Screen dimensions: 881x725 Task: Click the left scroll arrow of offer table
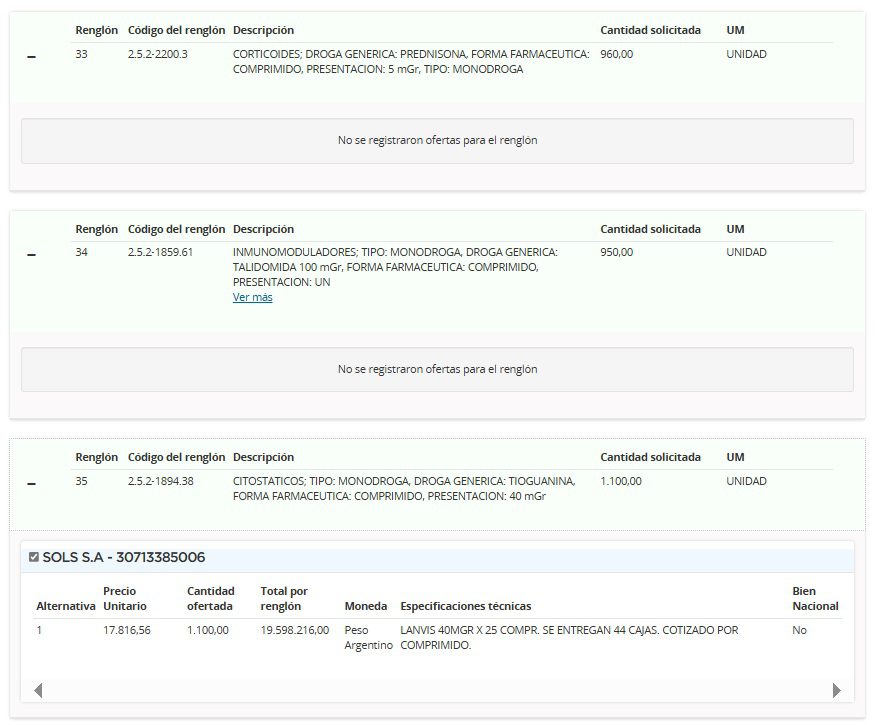click(38, 690)
